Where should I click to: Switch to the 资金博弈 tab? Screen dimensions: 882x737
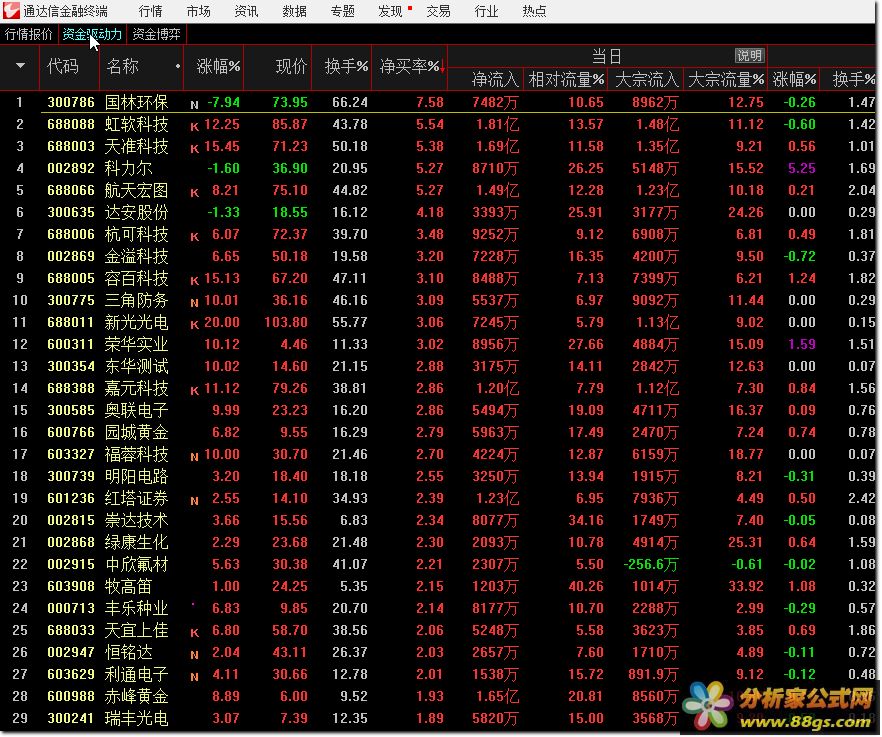(x=156, y=34)
